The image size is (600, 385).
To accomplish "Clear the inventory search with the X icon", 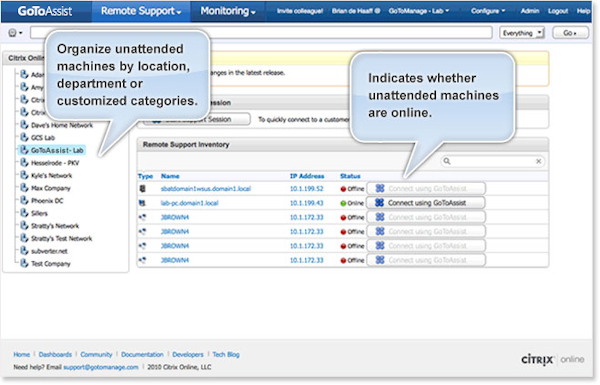I will (538, 161).
